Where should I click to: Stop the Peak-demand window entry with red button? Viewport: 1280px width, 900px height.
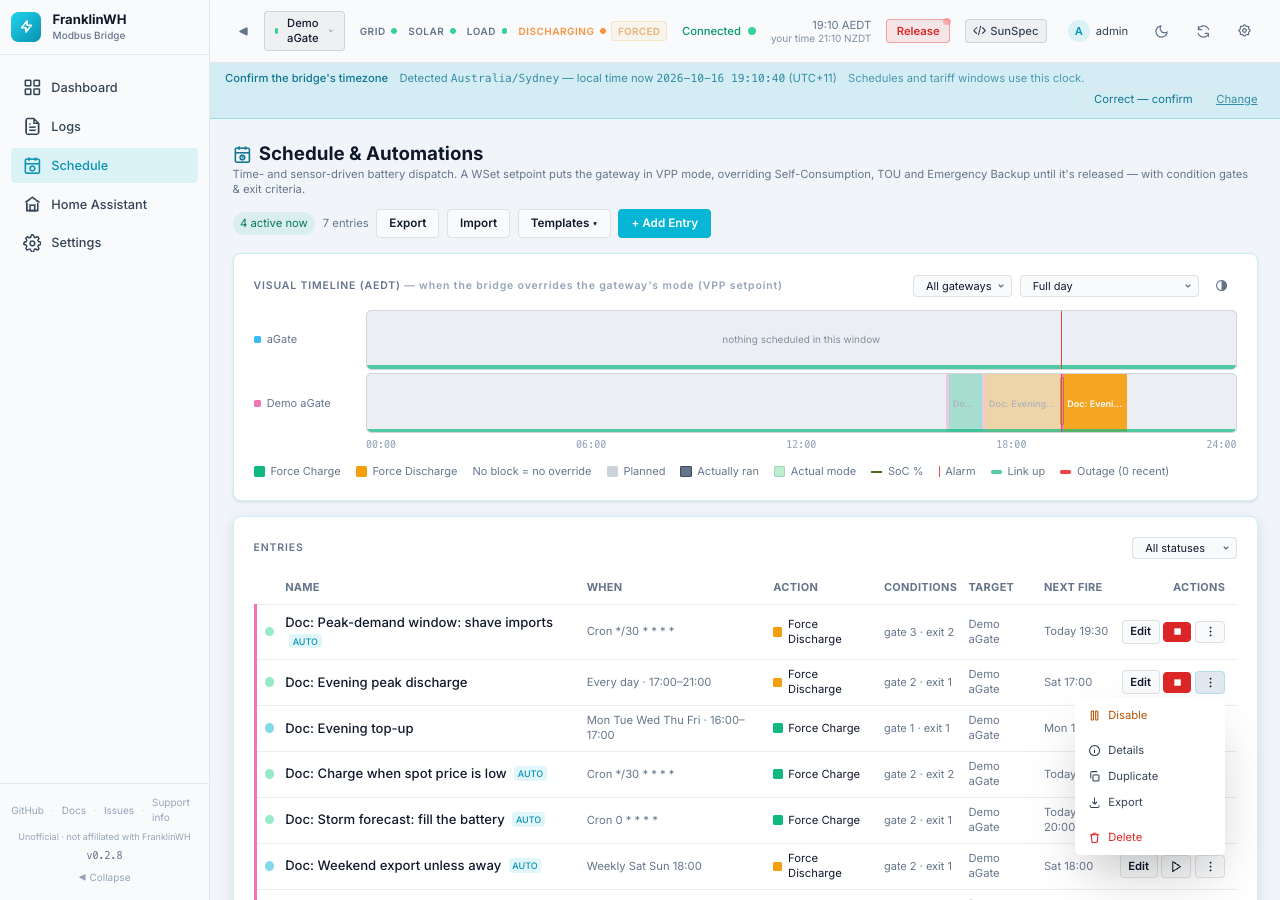tap(1177, 632)
